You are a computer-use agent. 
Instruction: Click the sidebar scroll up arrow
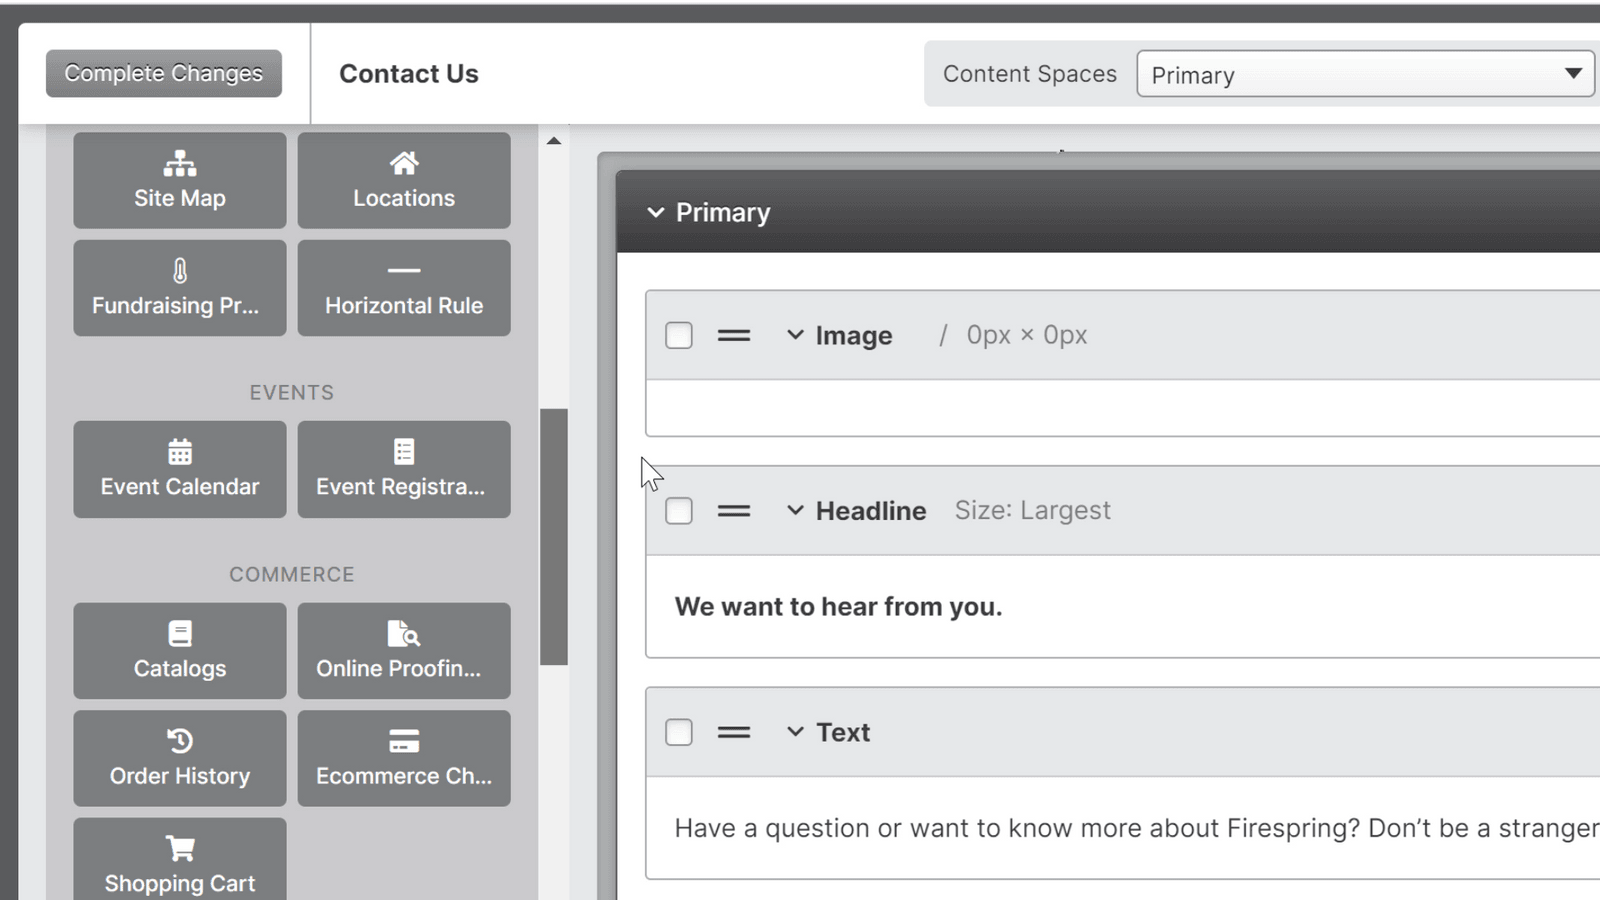click(554, 141)
